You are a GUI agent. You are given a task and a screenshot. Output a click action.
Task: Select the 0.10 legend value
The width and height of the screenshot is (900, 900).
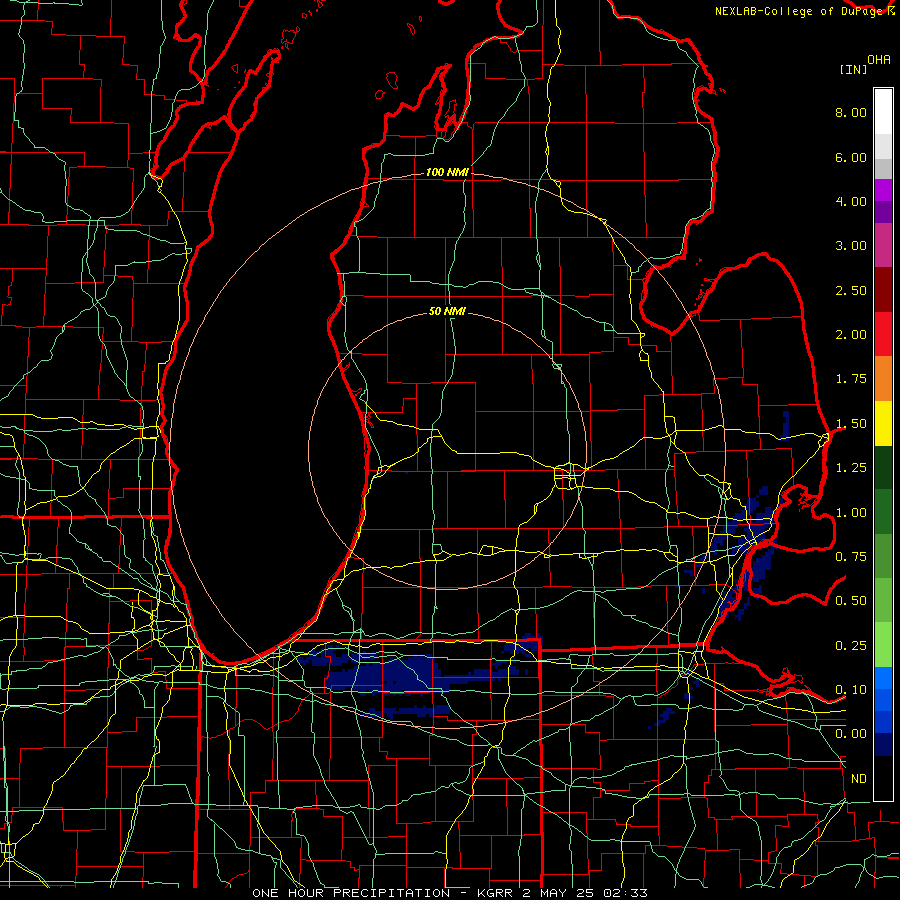tap(851, 690)
